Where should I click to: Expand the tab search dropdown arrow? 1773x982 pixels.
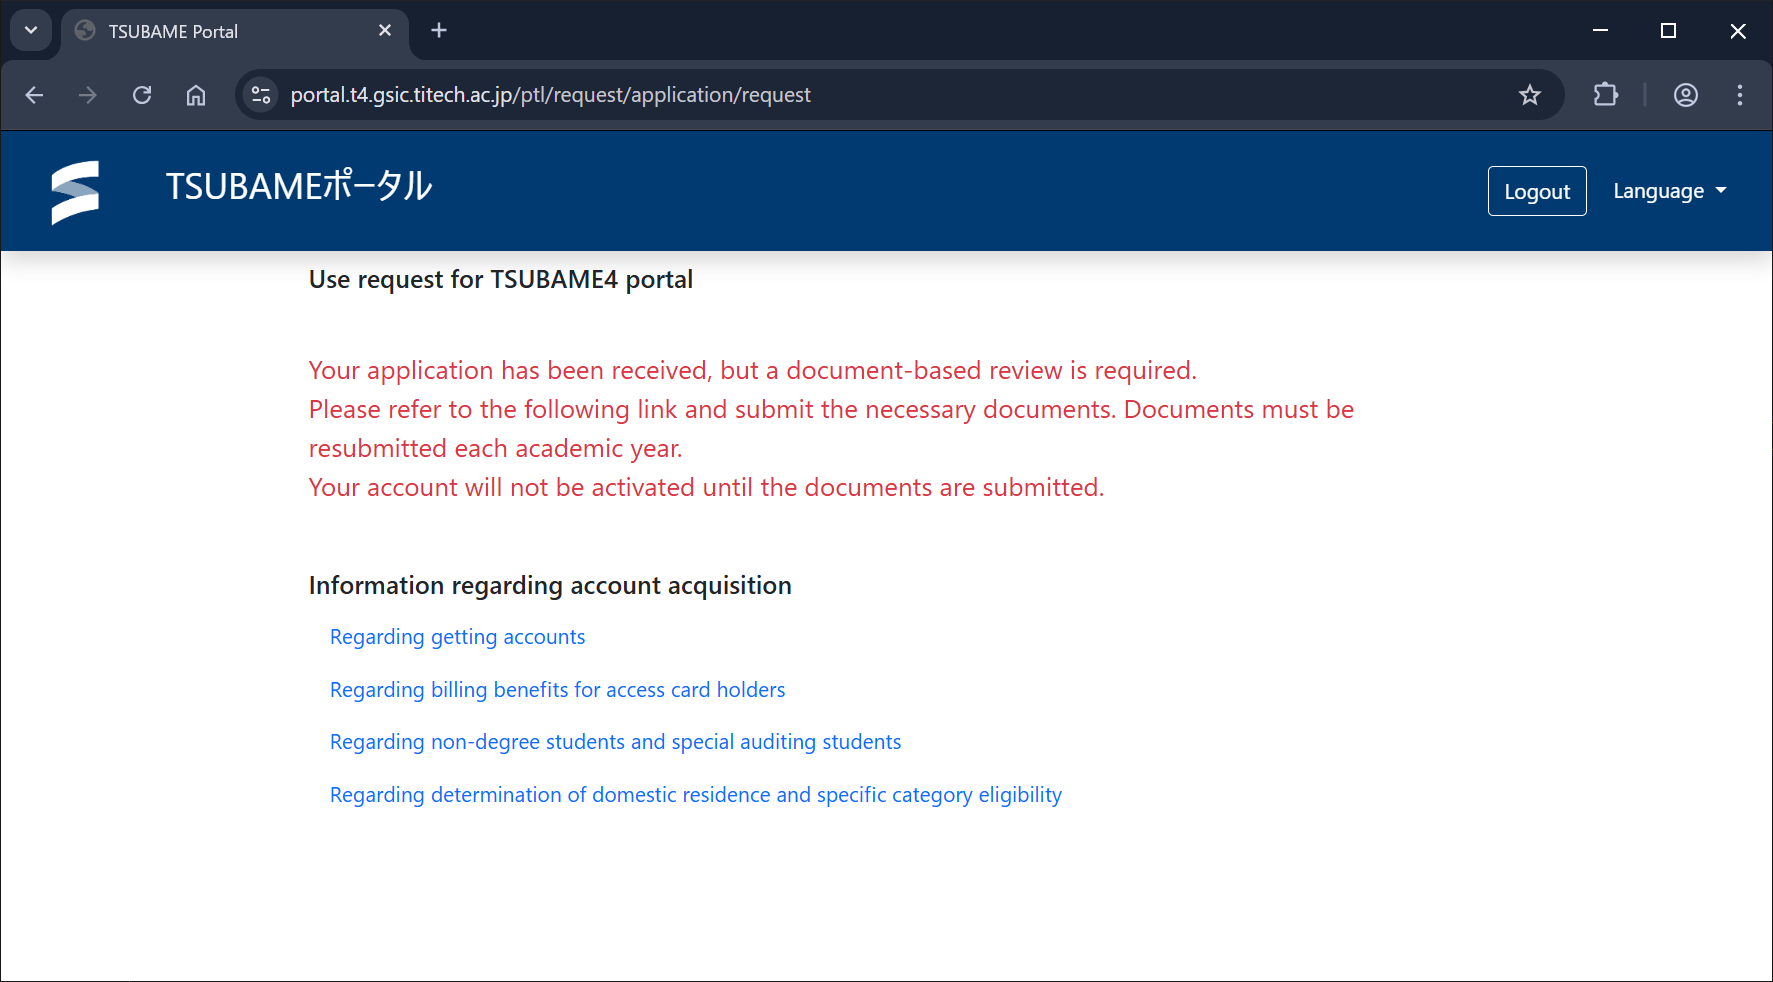coord(31,30)
